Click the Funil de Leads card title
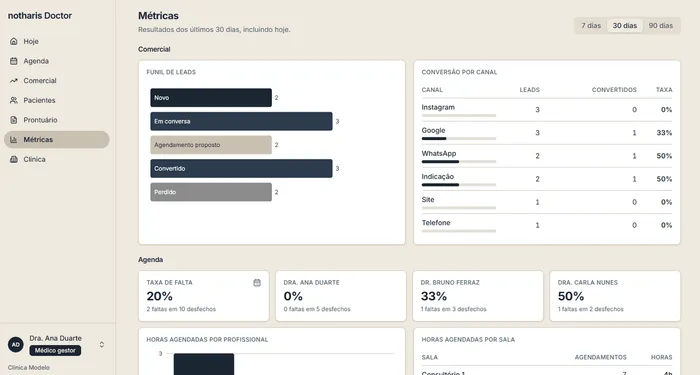700x375 pixels. pyautogui.click(x=171, y=72)
